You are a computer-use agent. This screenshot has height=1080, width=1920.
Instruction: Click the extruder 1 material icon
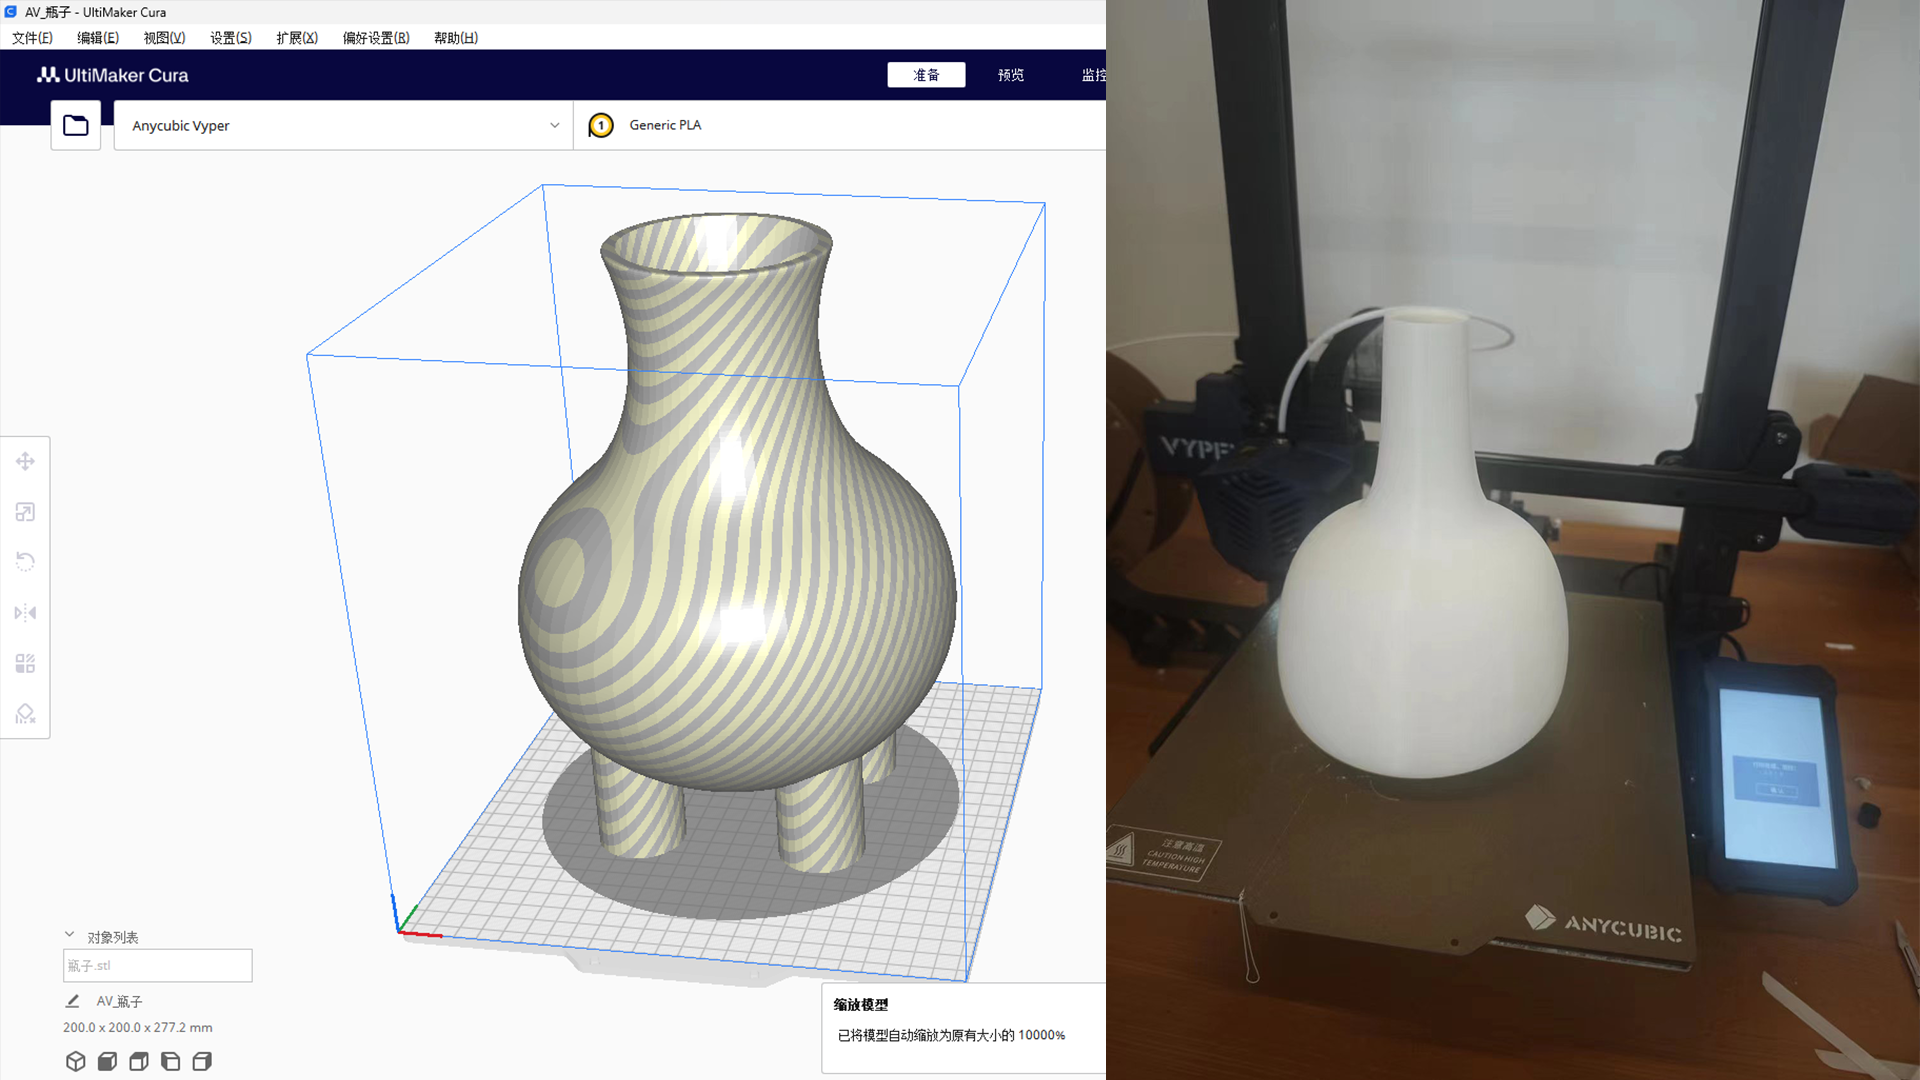coord(601,125)
